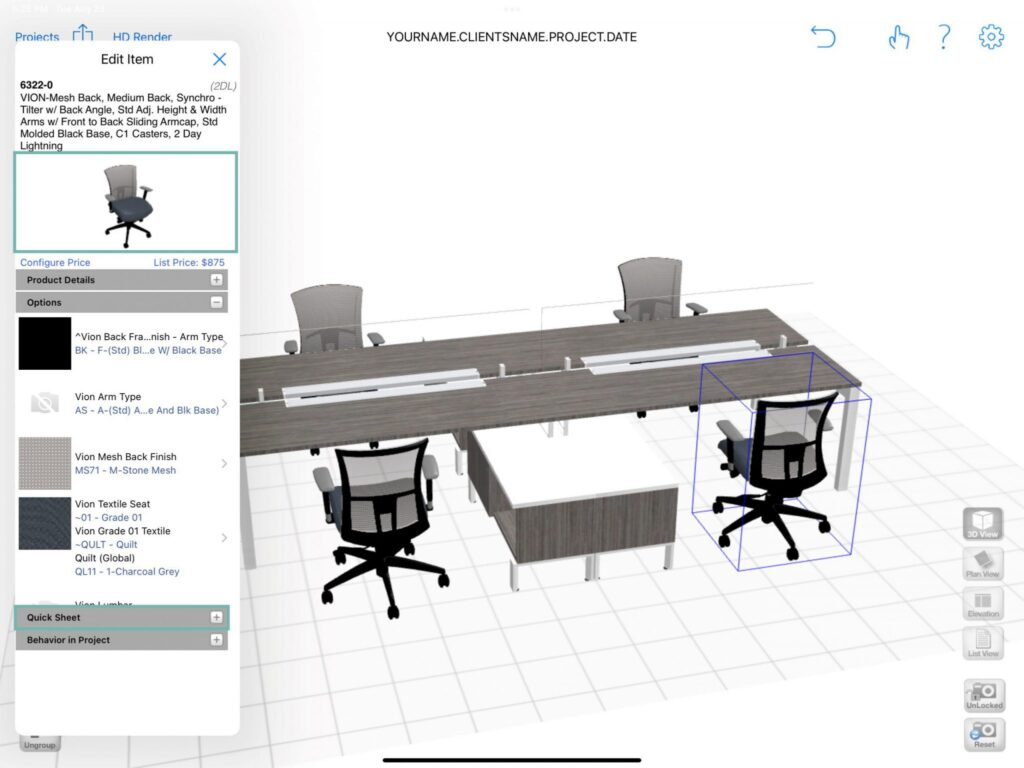Click the Configure Price link
The width and height of the screenshot is (1024, 768).
click(55, 263)
